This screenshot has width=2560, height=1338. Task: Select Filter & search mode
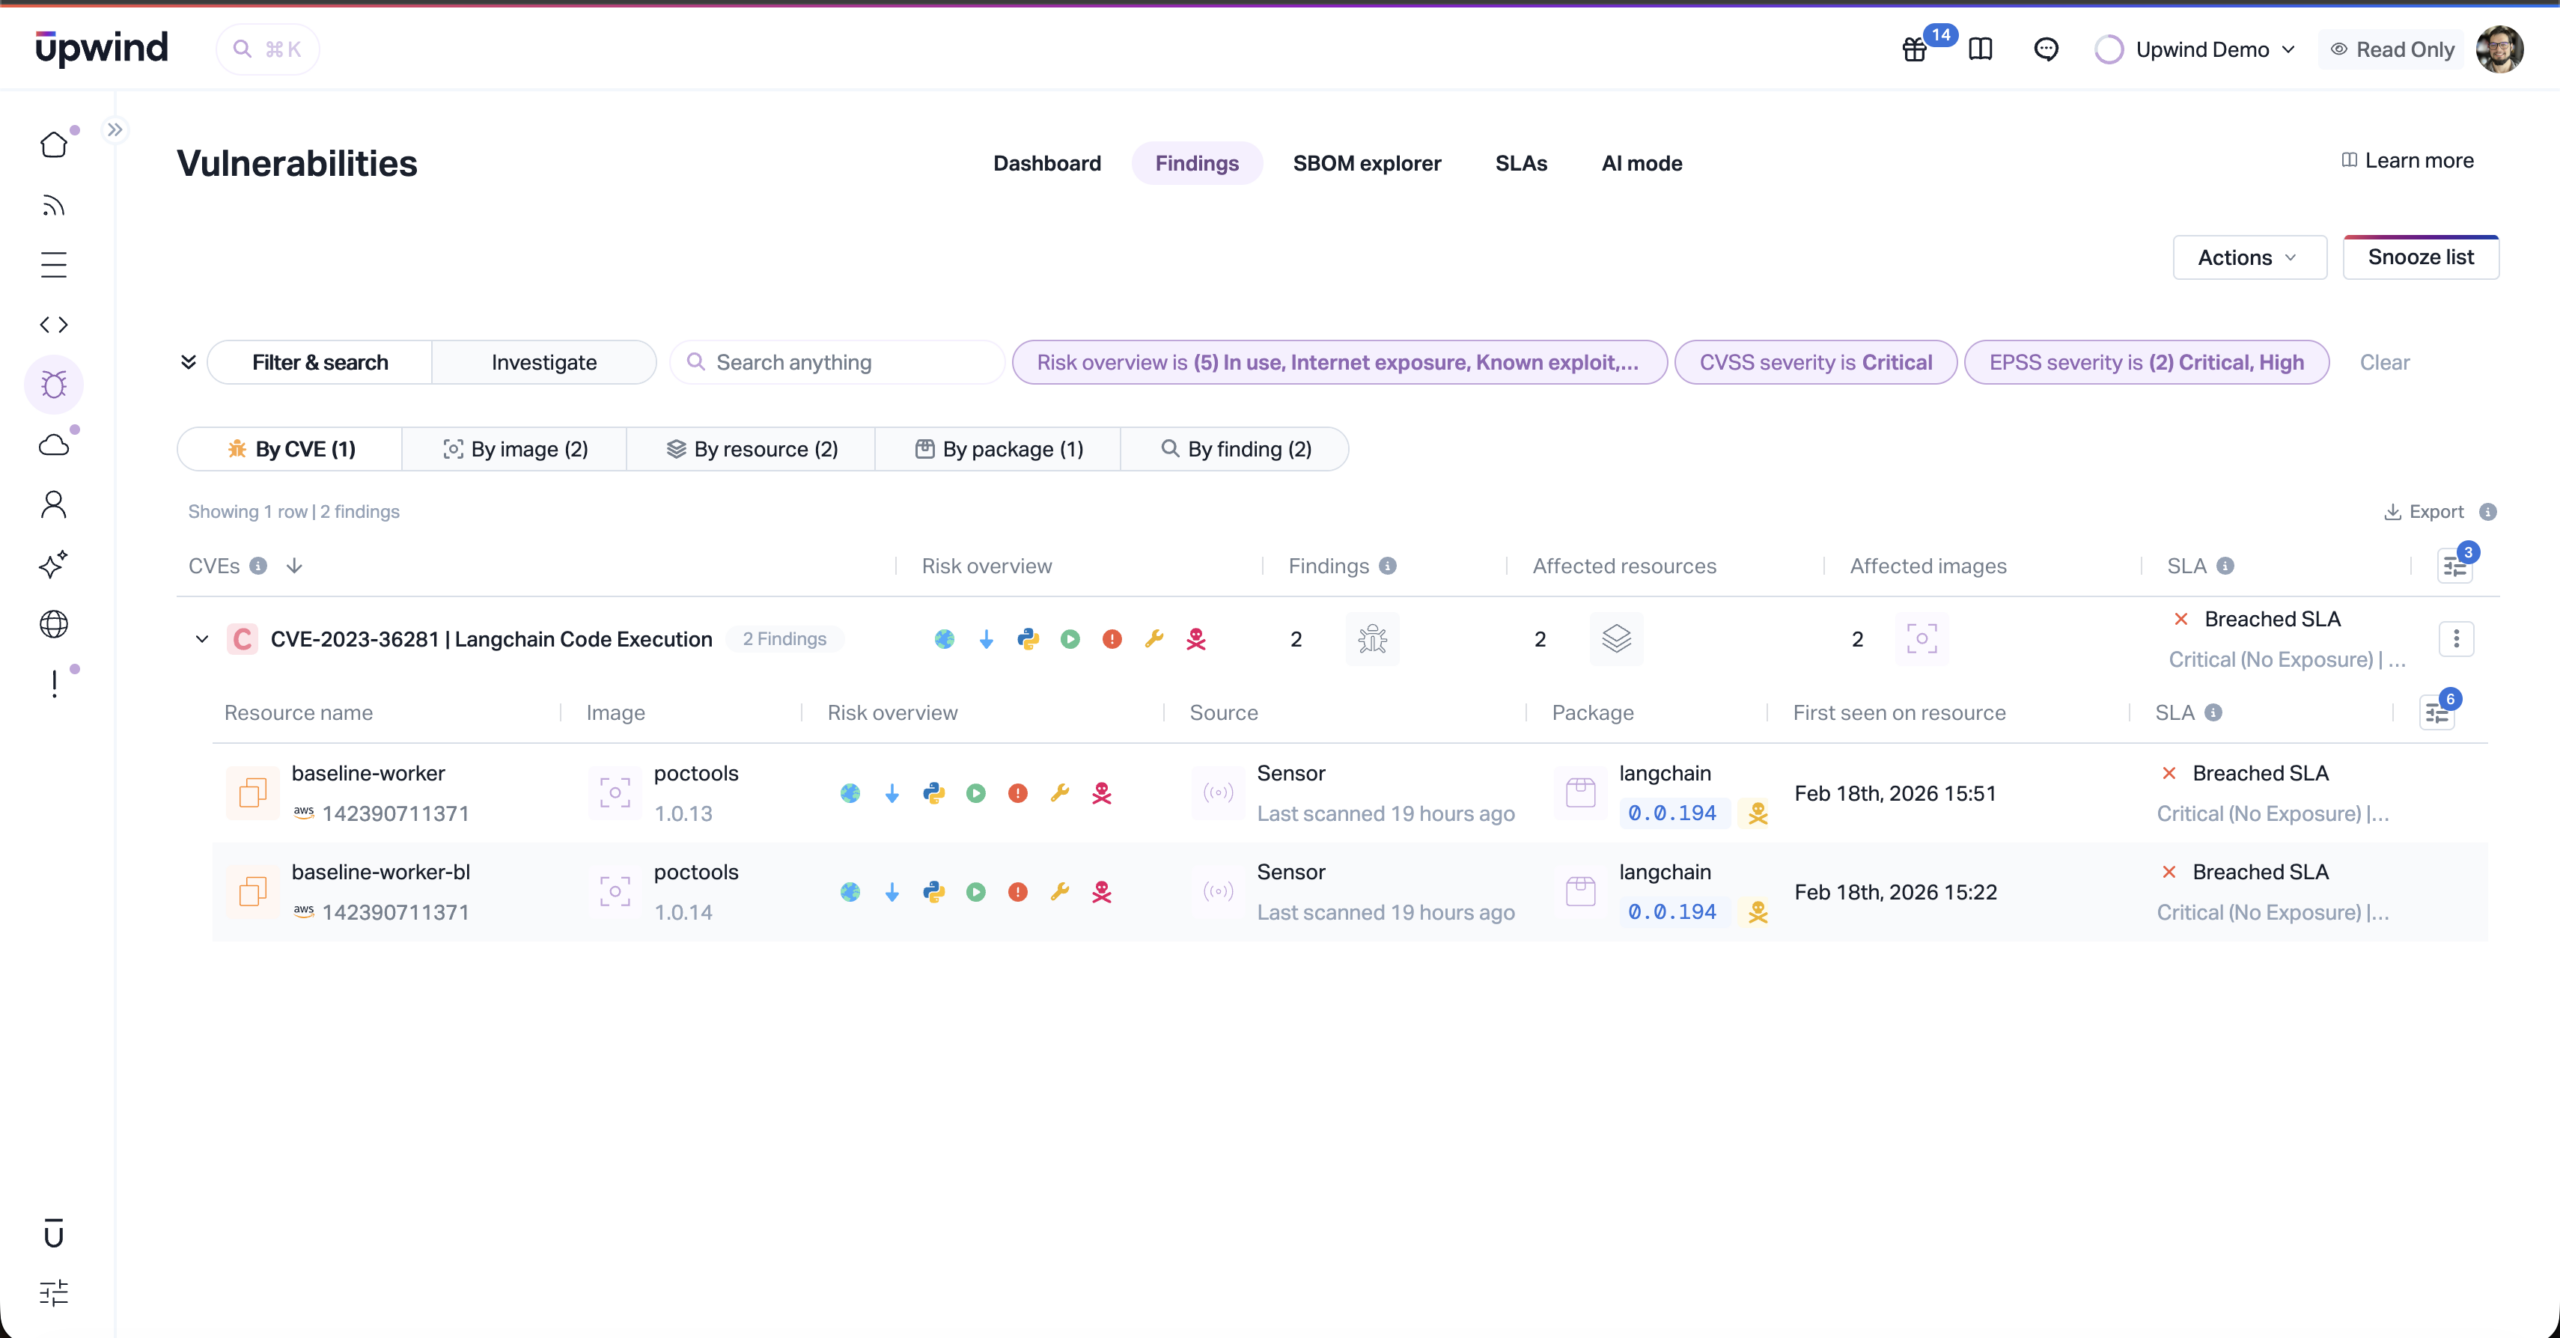click(x=320, y=363)
